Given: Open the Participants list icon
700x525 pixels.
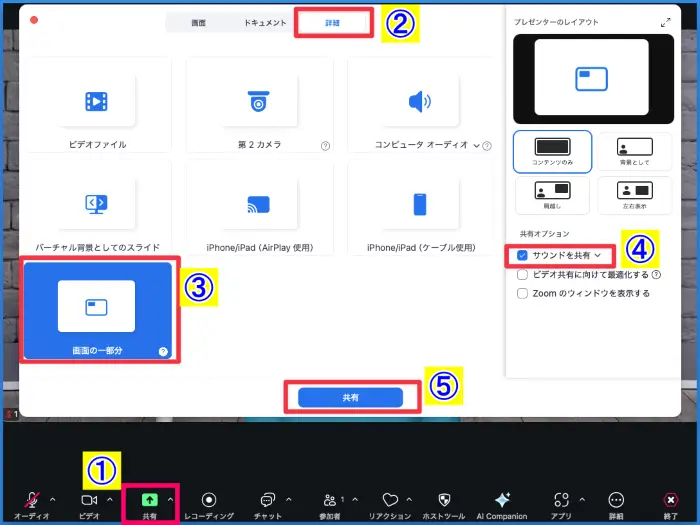Looking at the screenshot, I should tap(329, 499).
